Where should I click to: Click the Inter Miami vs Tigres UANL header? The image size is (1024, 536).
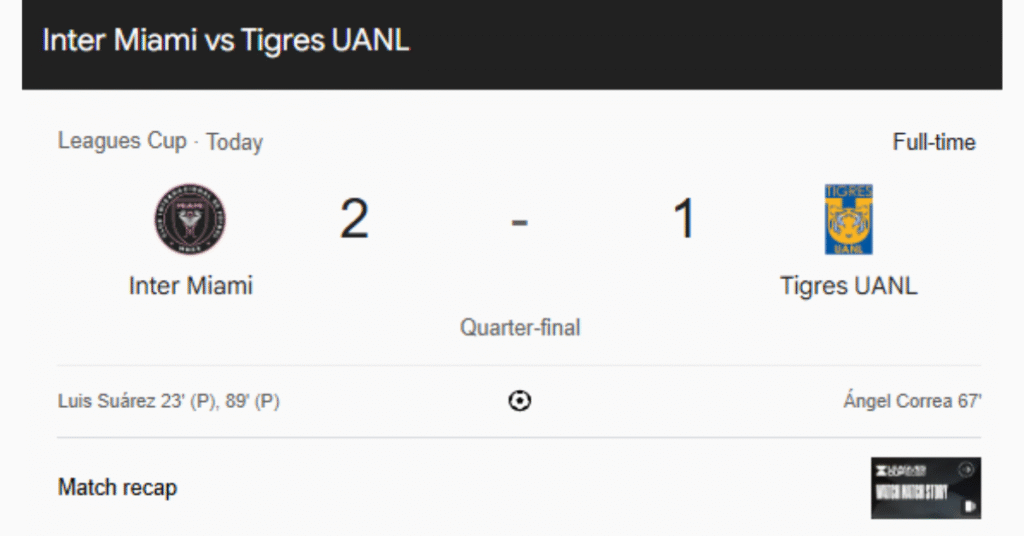click(226, 41)
